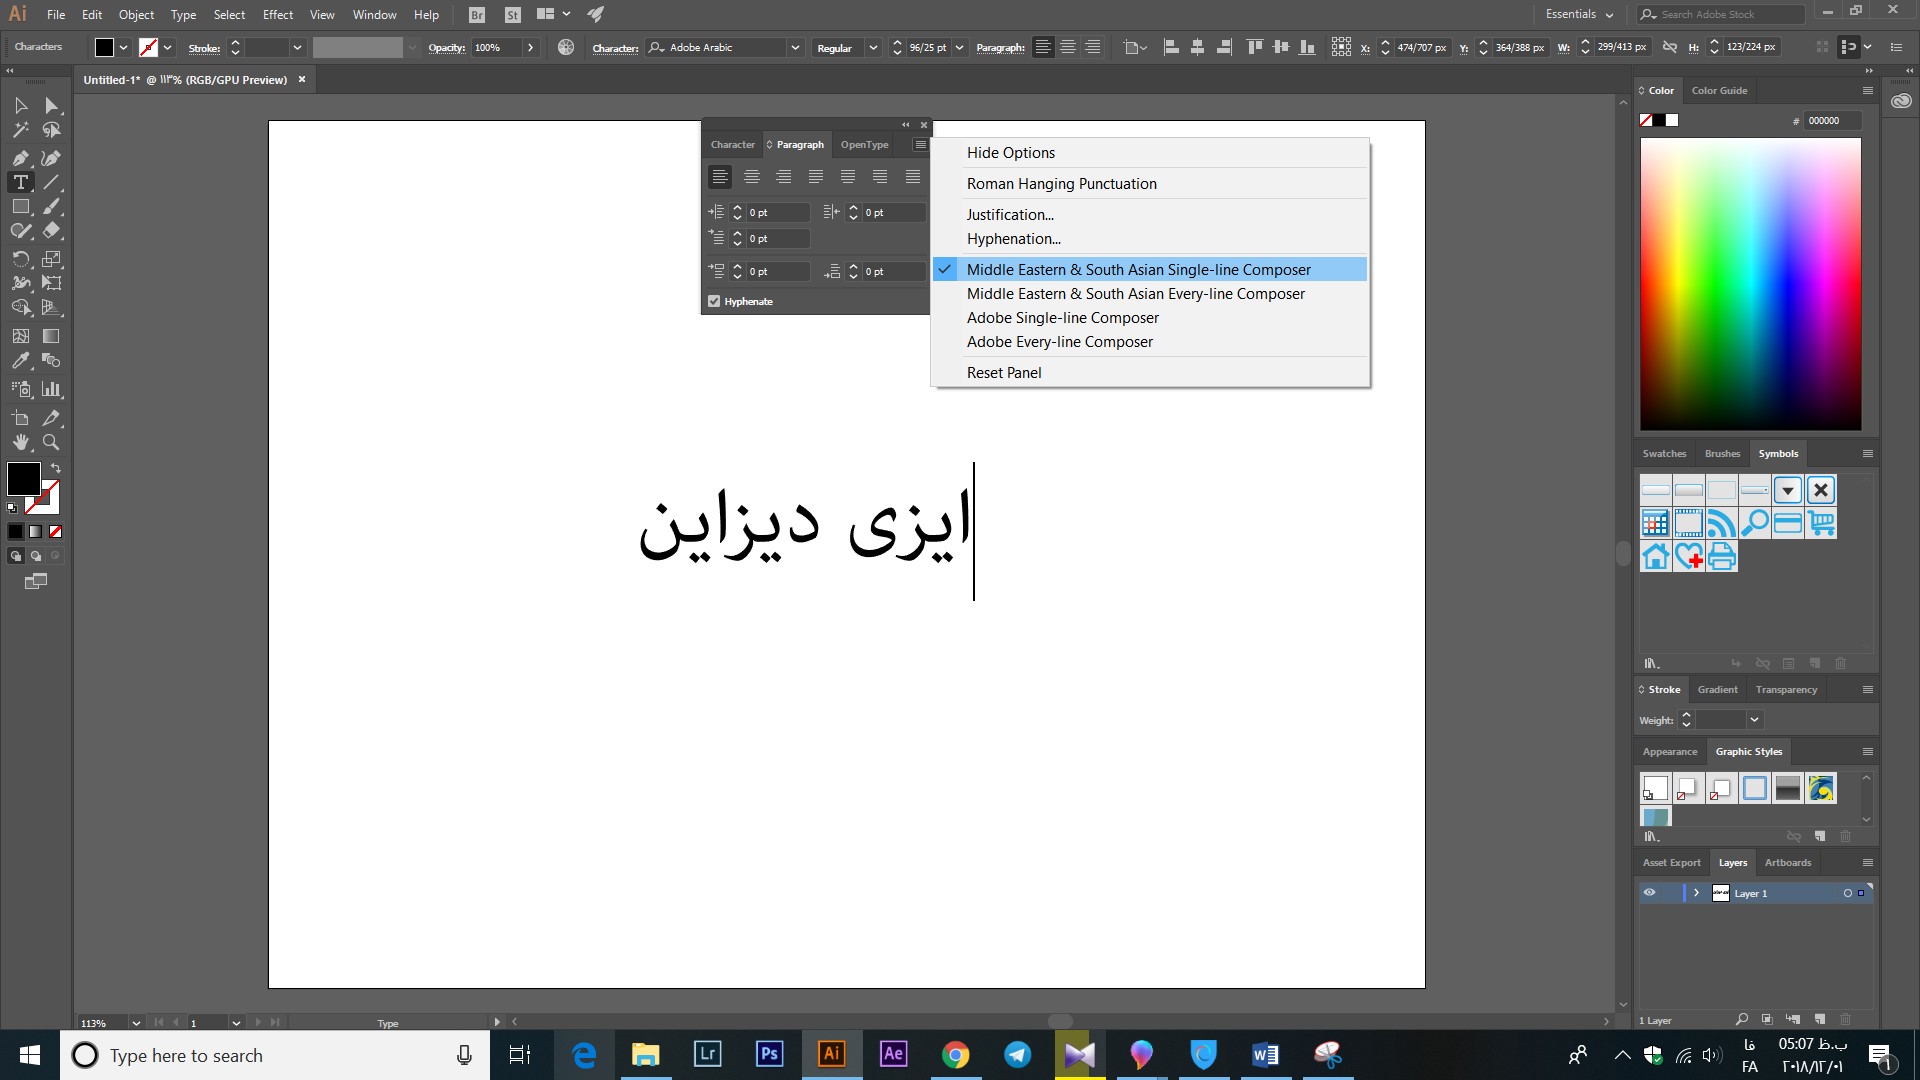Click the Stroke label link
Image resolution: width=1920 pixels, height=1080 pixels.
click(x=204, y=48)
